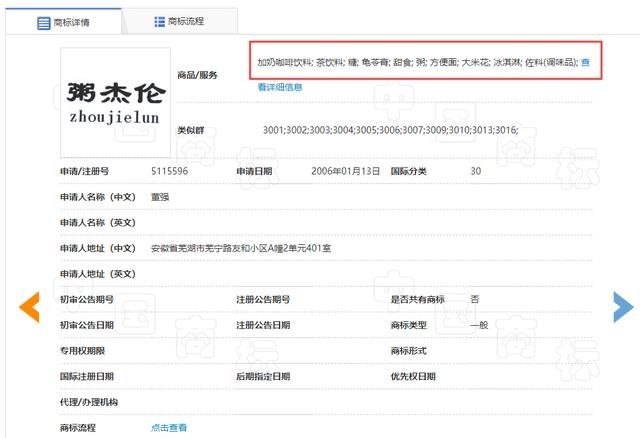Screen dimensions: 640x438
Task: Open the 商标详情 tab
Action: (63, 22)
